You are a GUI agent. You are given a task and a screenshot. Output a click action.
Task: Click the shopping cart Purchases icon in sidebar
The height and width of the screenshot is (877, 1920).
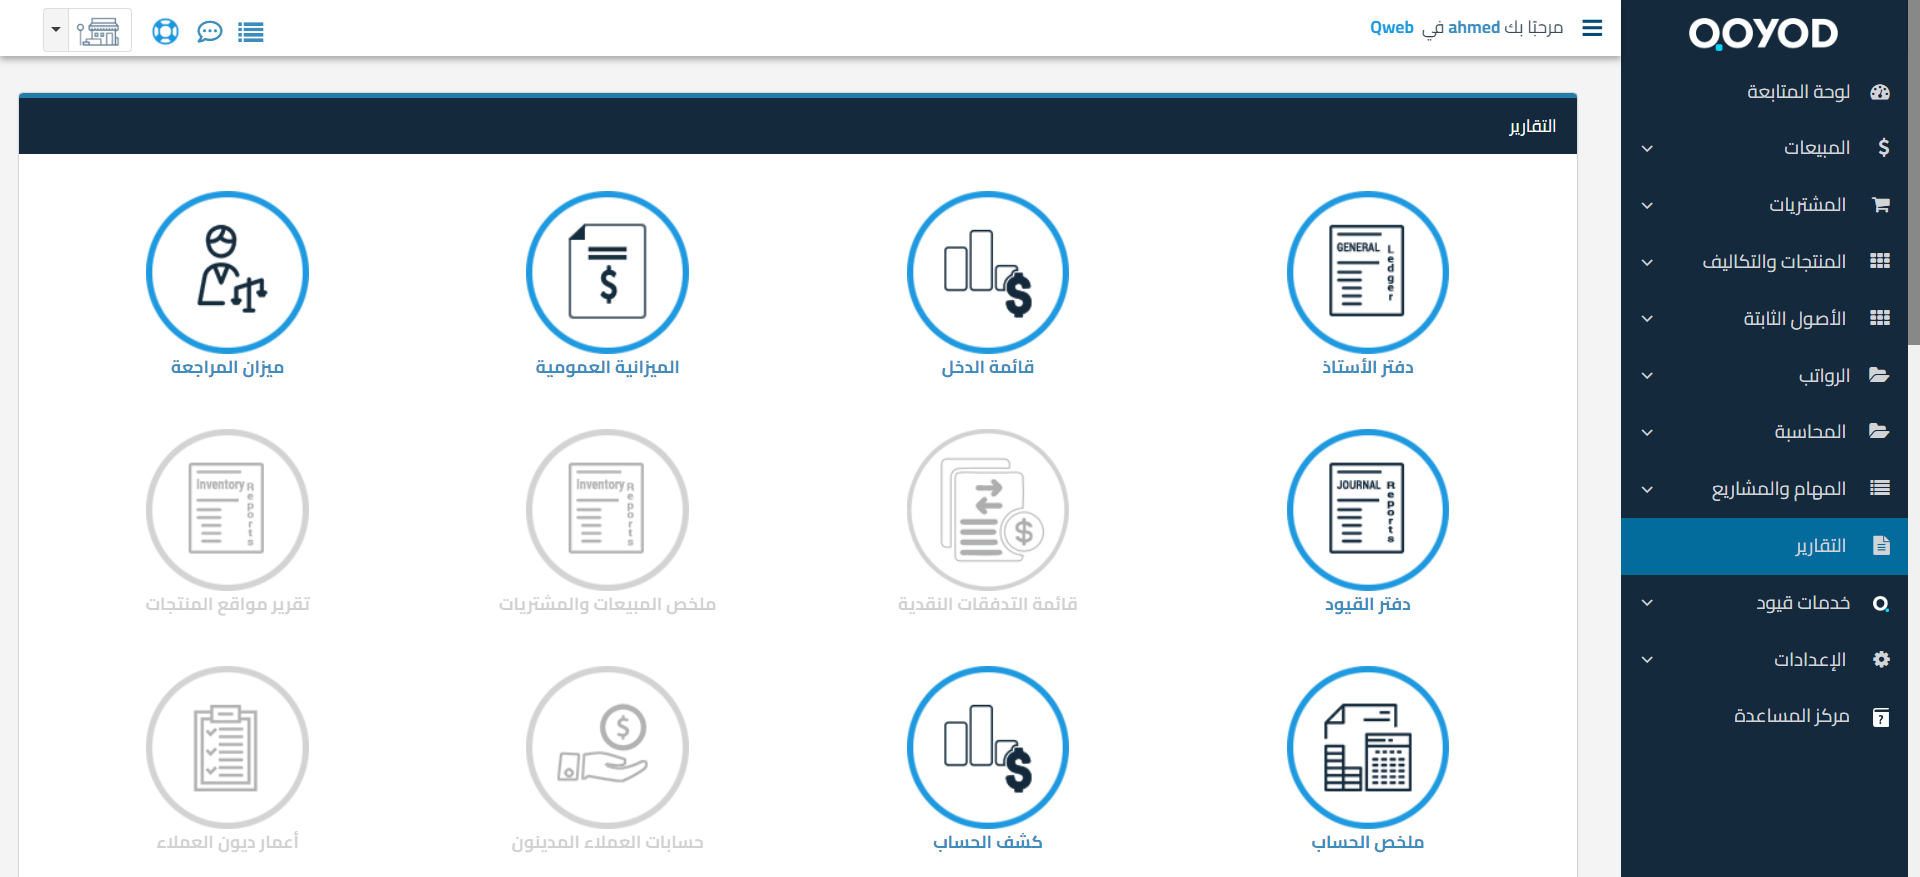1880,205
